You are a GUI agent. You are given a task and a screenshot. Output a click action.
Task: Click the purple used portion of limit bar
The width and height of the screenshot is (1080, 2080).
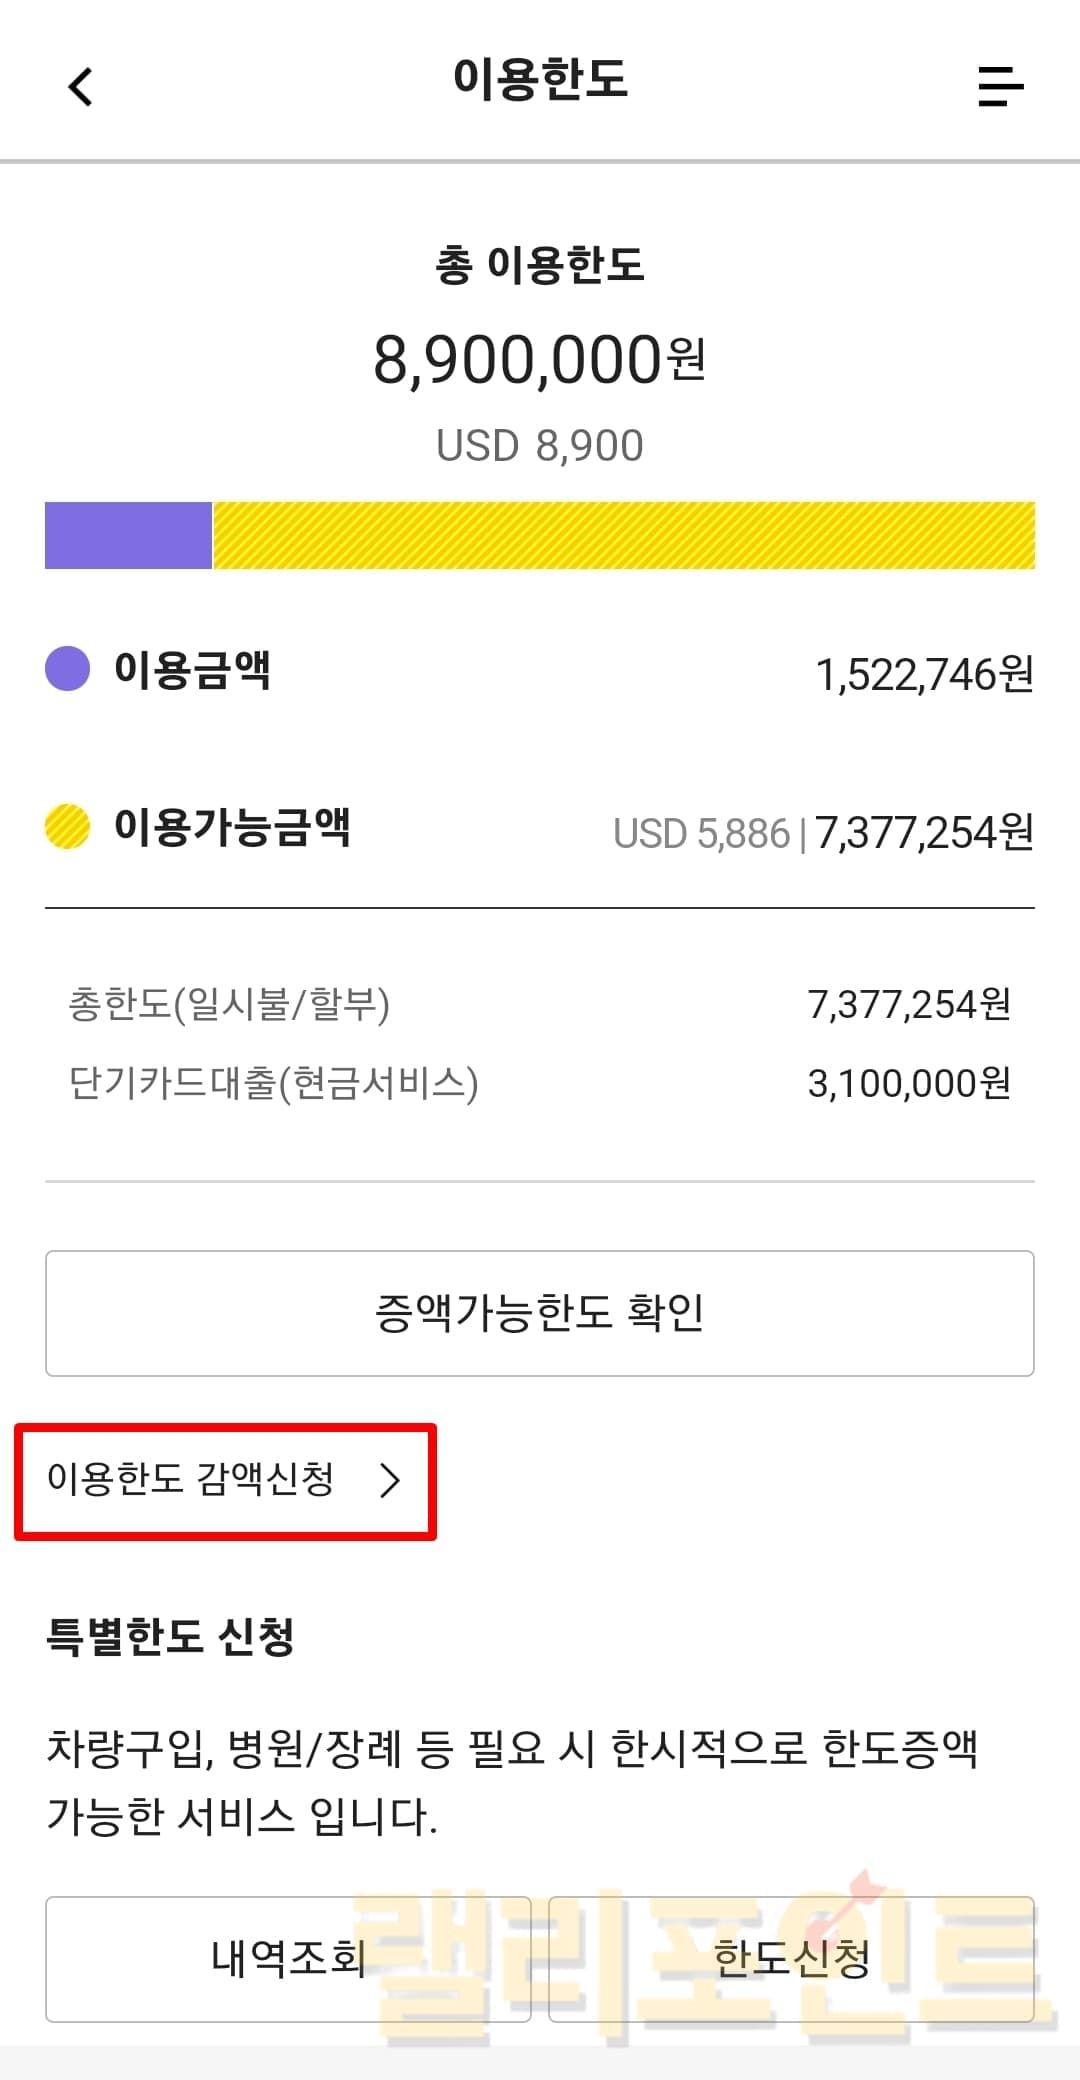tap(128, 535)
